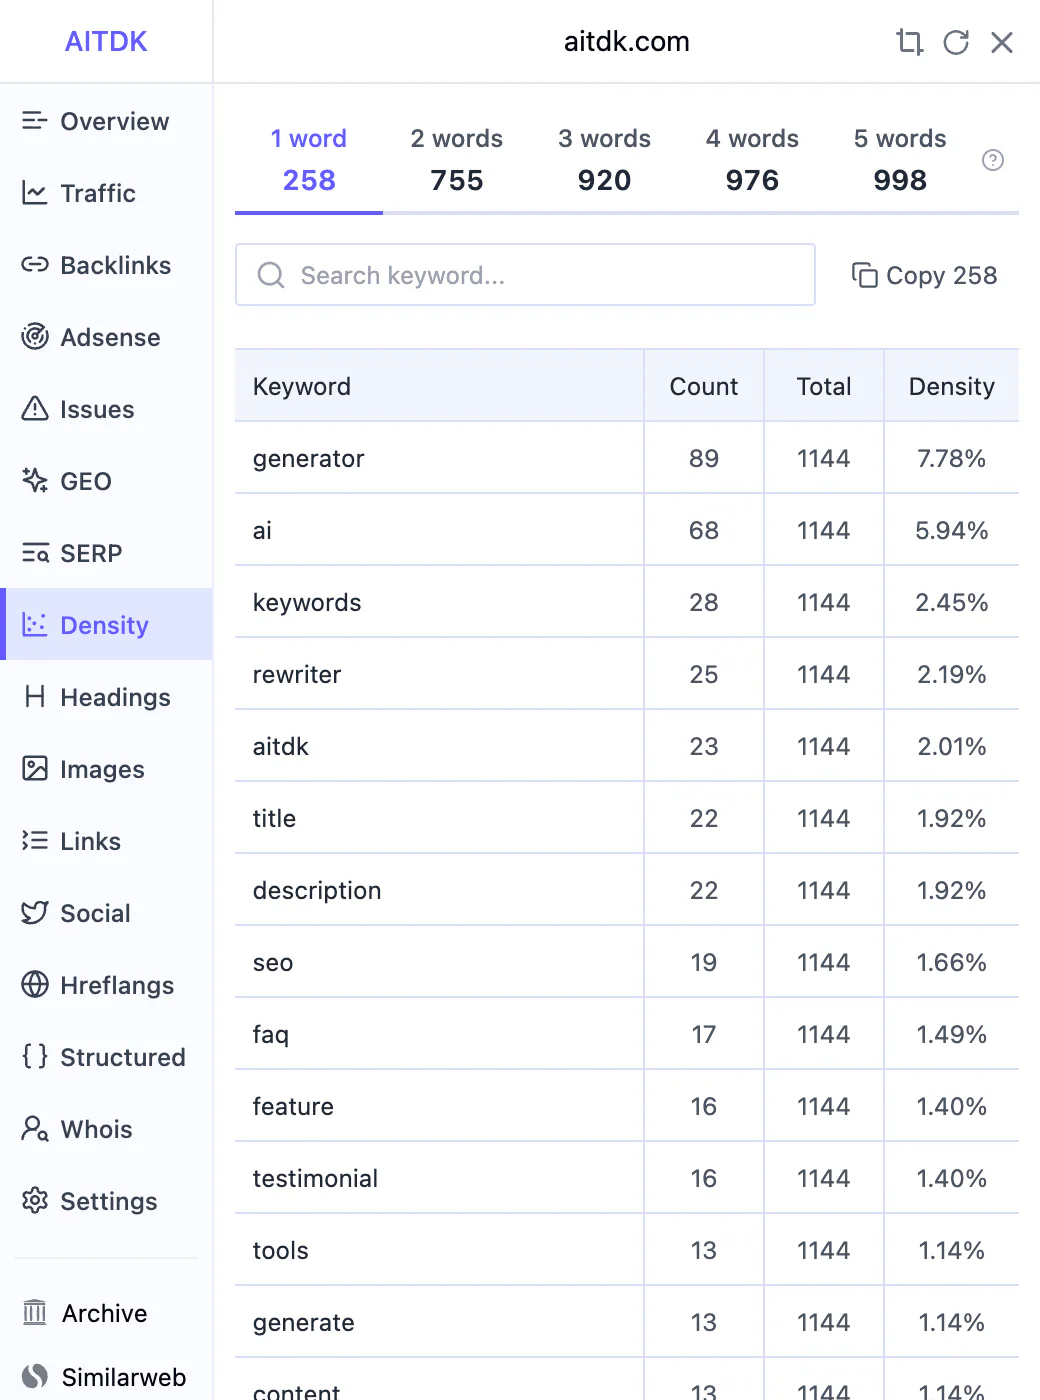The height and width of the screenshot is (1400, 1040).
Task: Switch to the 2 words tab
Action: (x=457, y=160)
